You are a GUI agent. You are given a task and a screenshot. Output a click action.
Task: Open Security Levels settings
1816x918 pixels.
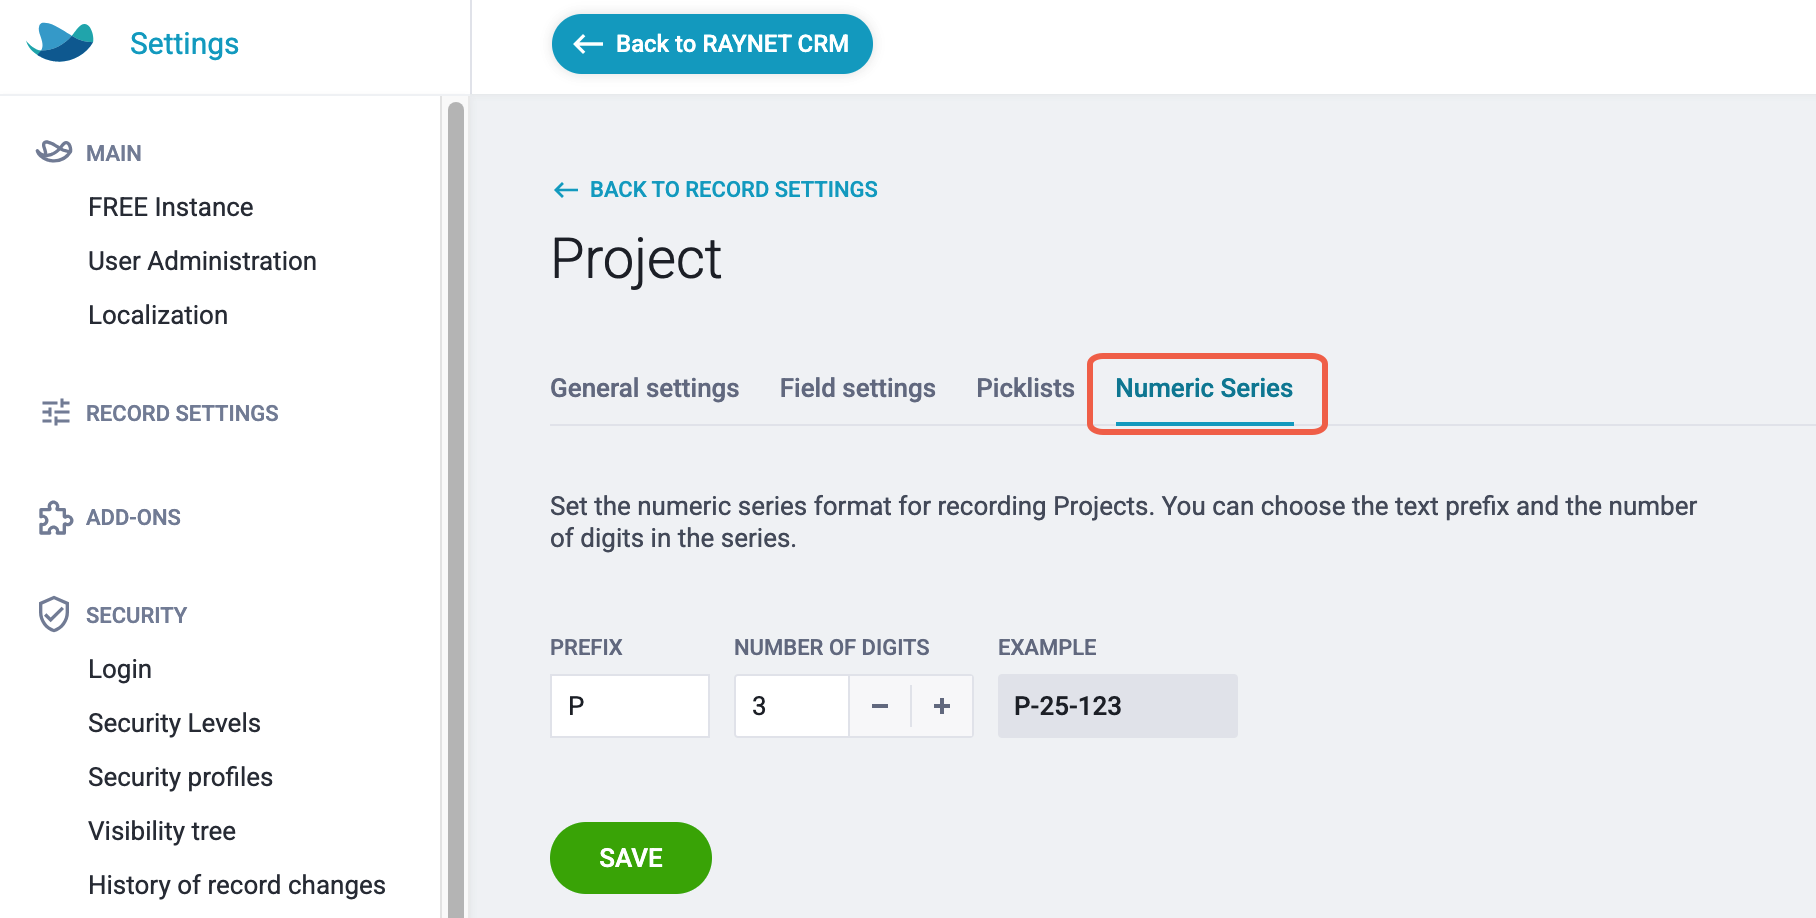174,723
